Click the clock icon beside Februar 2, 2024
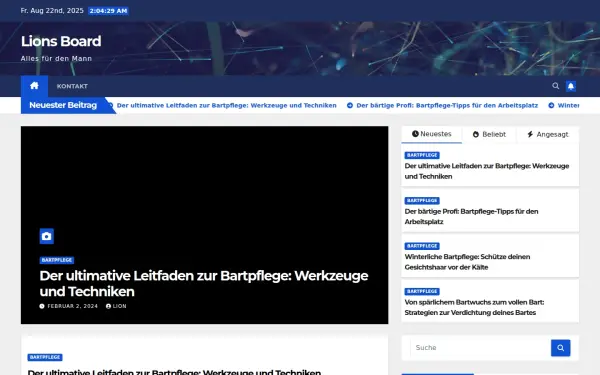This screenshot has width=600, height=375. pos(42,306)
